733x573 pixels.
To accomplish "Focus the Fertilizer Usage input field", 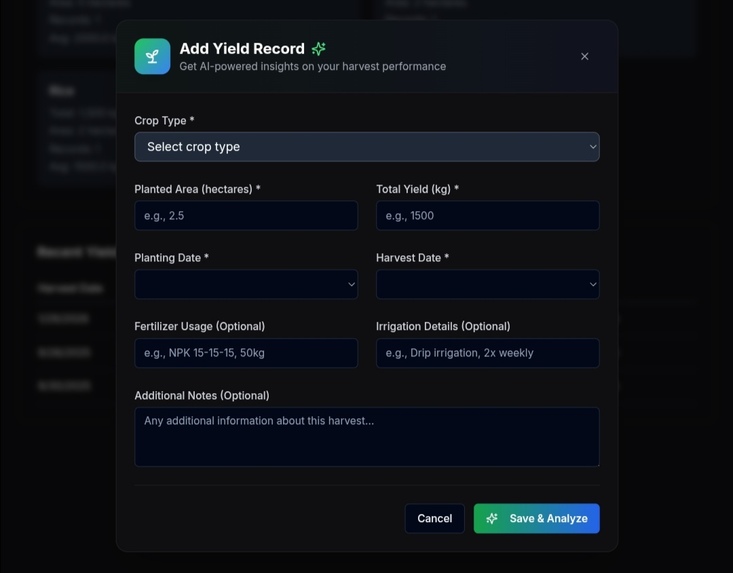I will 246,353.
